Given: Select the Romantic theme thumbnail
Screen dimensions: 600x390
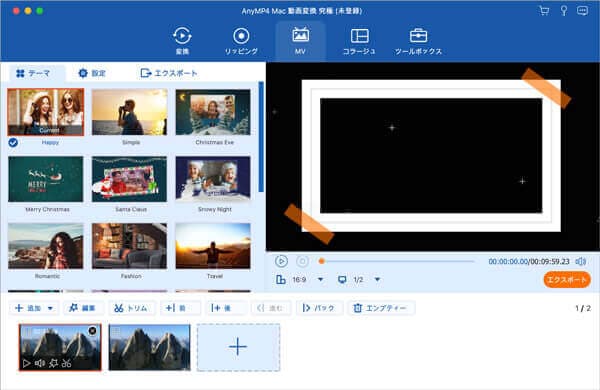Looking at the screenshot, I should pos(46,246).
